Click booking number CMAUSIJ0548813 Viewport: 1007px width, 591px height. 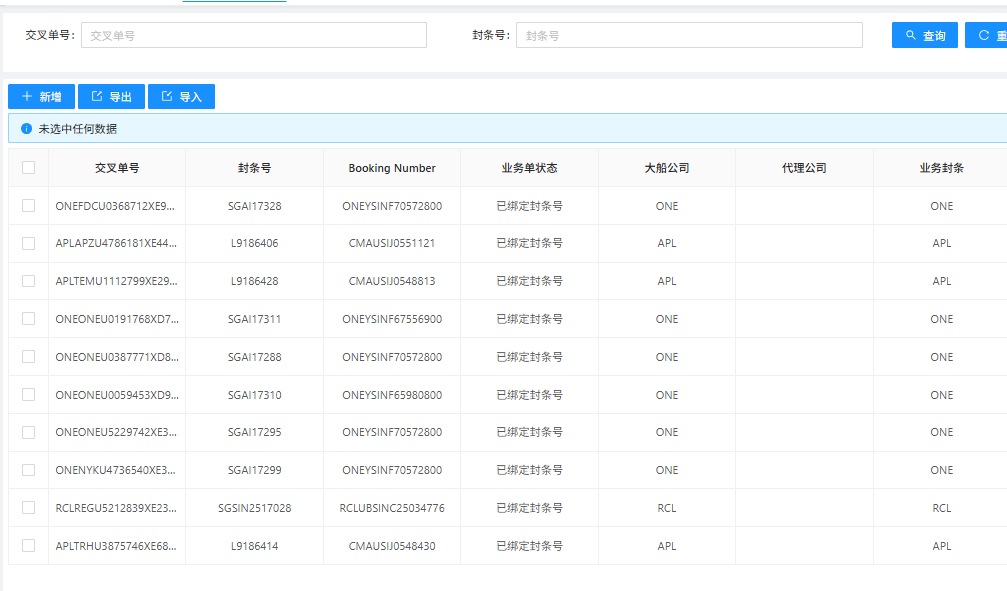pos(392,281)
